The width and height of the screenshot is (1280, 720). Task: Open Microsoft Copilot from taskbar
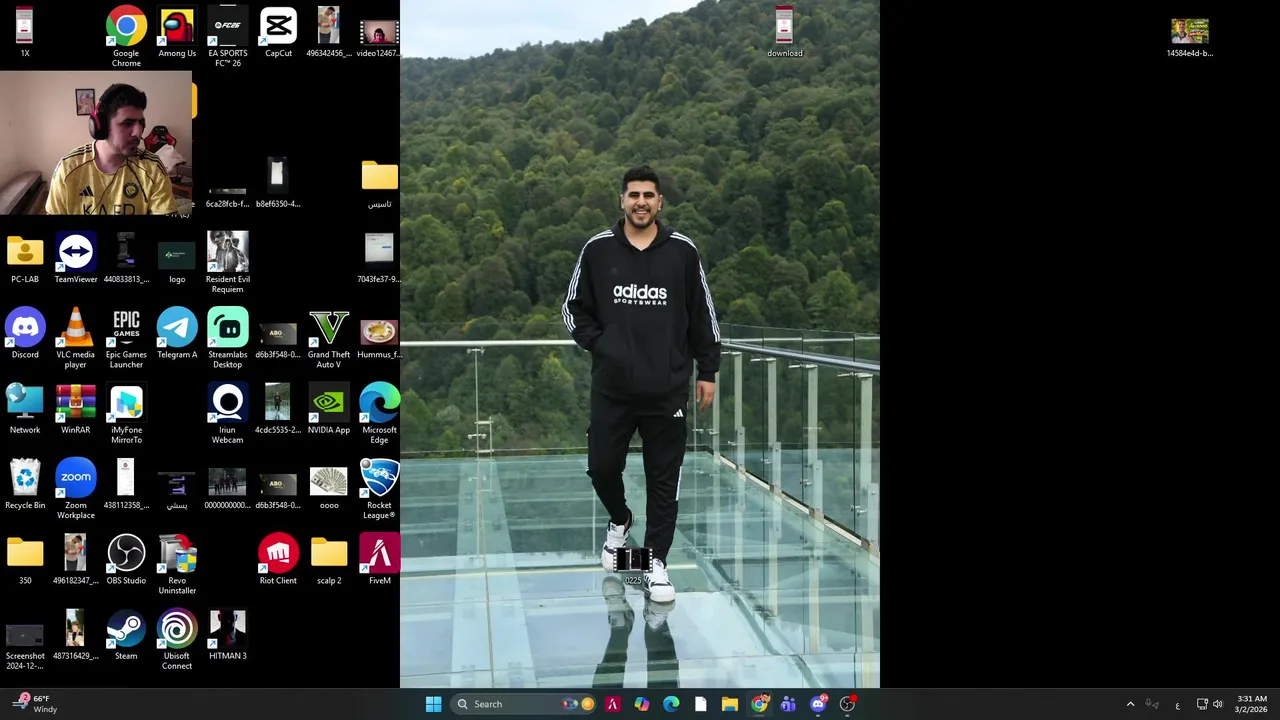[642, 704]
